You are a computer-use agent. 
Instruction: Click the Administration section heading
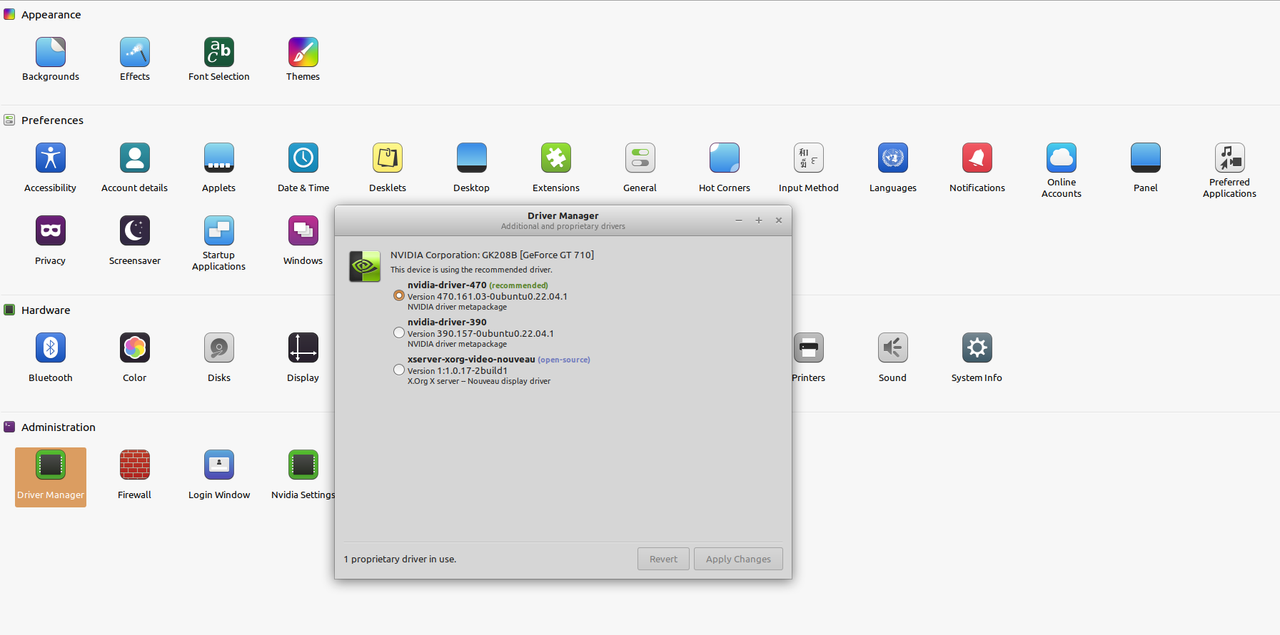point(58,427)
